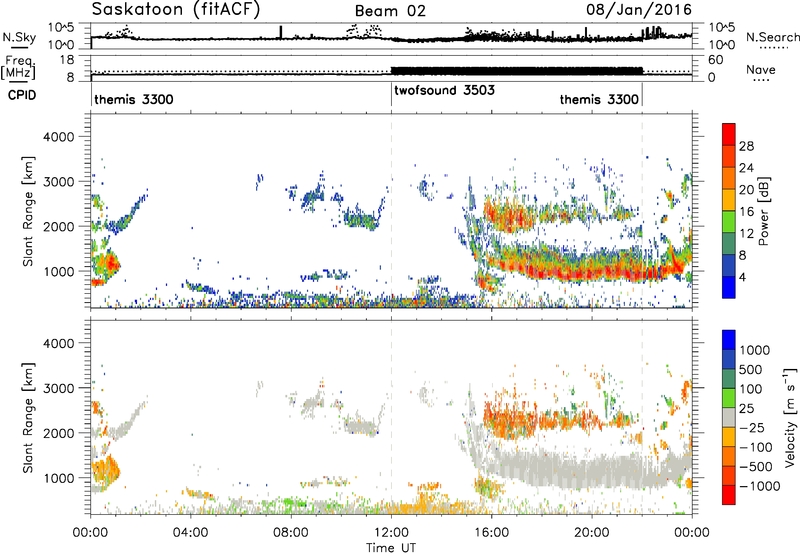Click the title text "Saskatoon (fitACF)"
The width and height of the screenshot is (800, 554).
click(x=176, y=10)
